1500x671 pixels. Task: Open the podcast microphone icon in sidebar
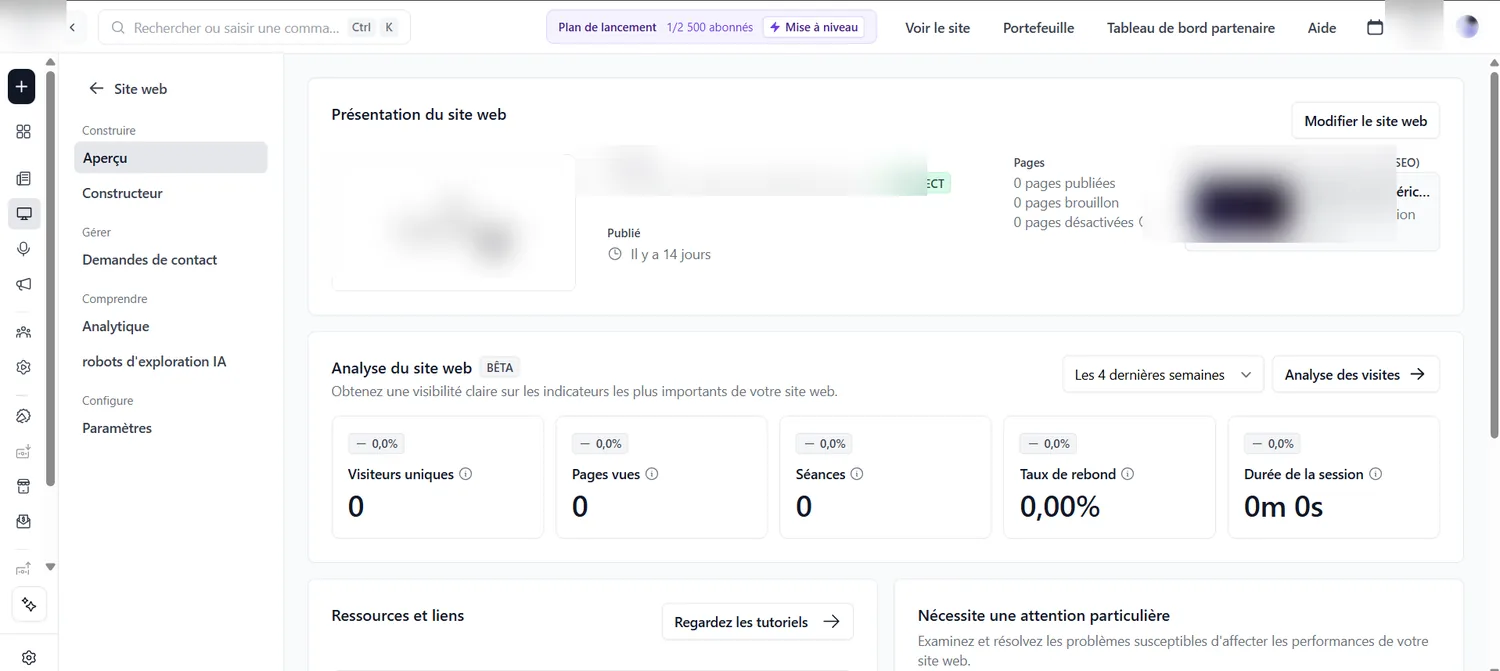point(24,249)
